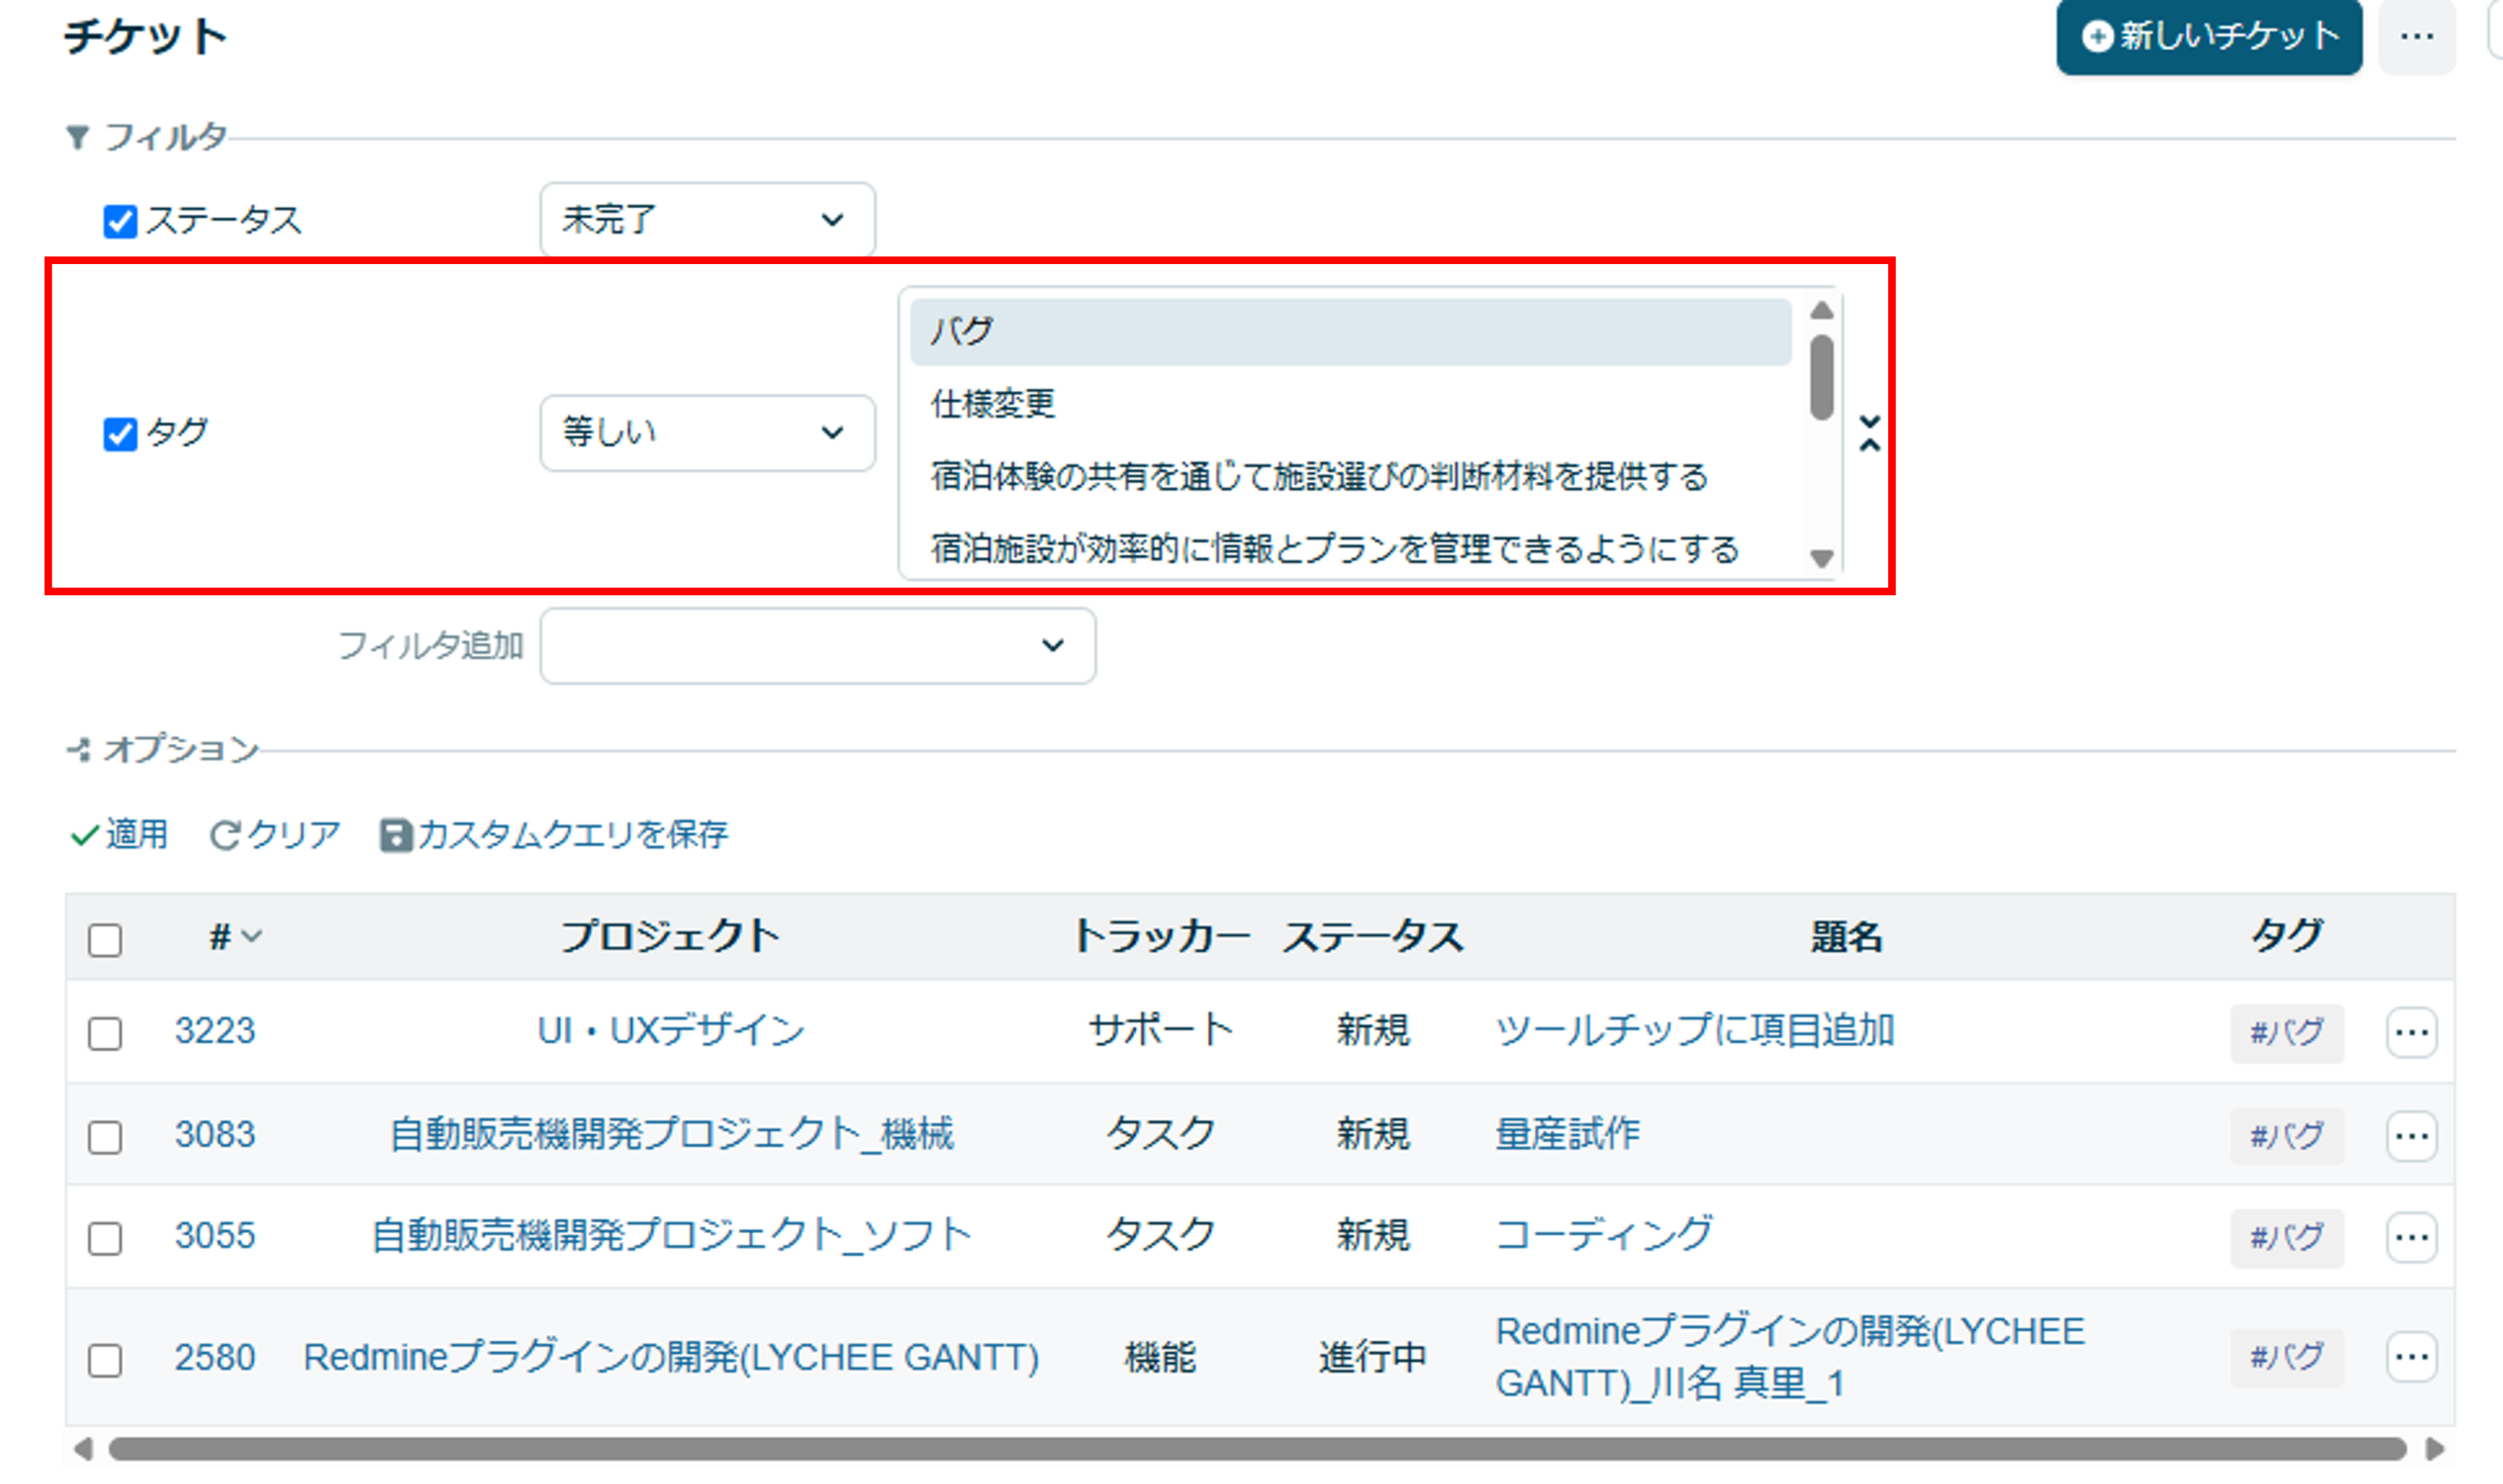Toggle the select-all header checkbox
Viewport: 2503px width, 1484px height.
point(105,940)
